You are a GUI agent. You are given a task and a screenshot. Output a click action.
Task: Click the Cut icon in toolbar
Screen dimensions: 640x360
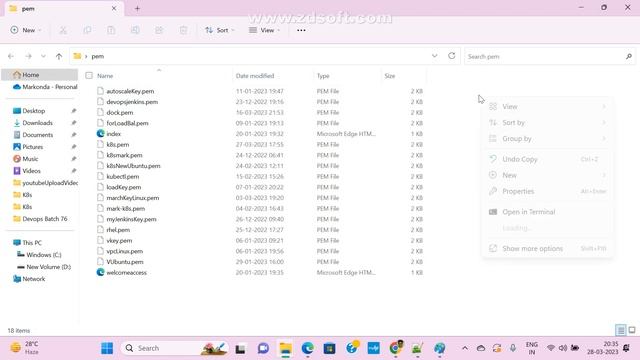63,30
